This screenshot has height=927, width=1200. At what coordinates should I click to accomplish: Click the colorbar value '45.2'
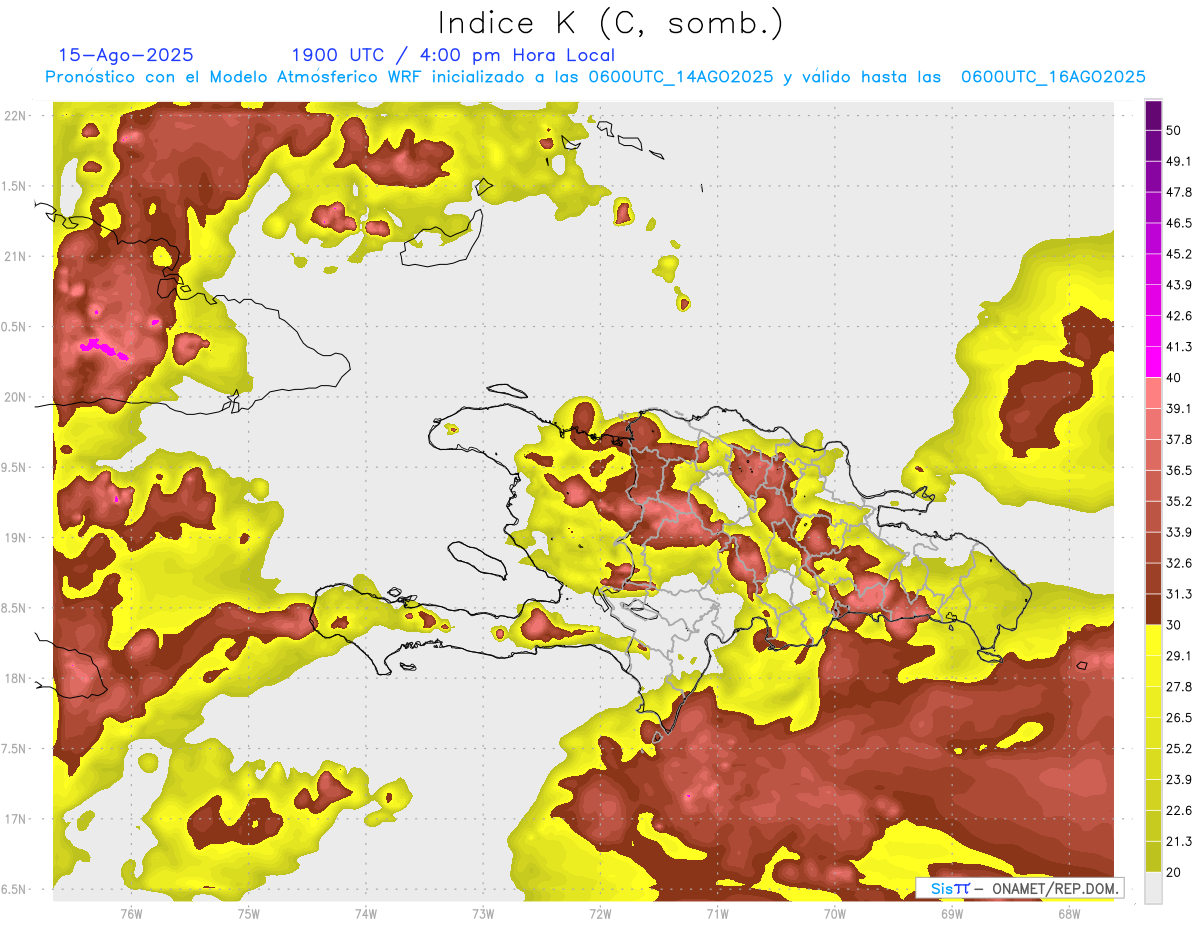pyautogui.click(x=1179, y=254)
